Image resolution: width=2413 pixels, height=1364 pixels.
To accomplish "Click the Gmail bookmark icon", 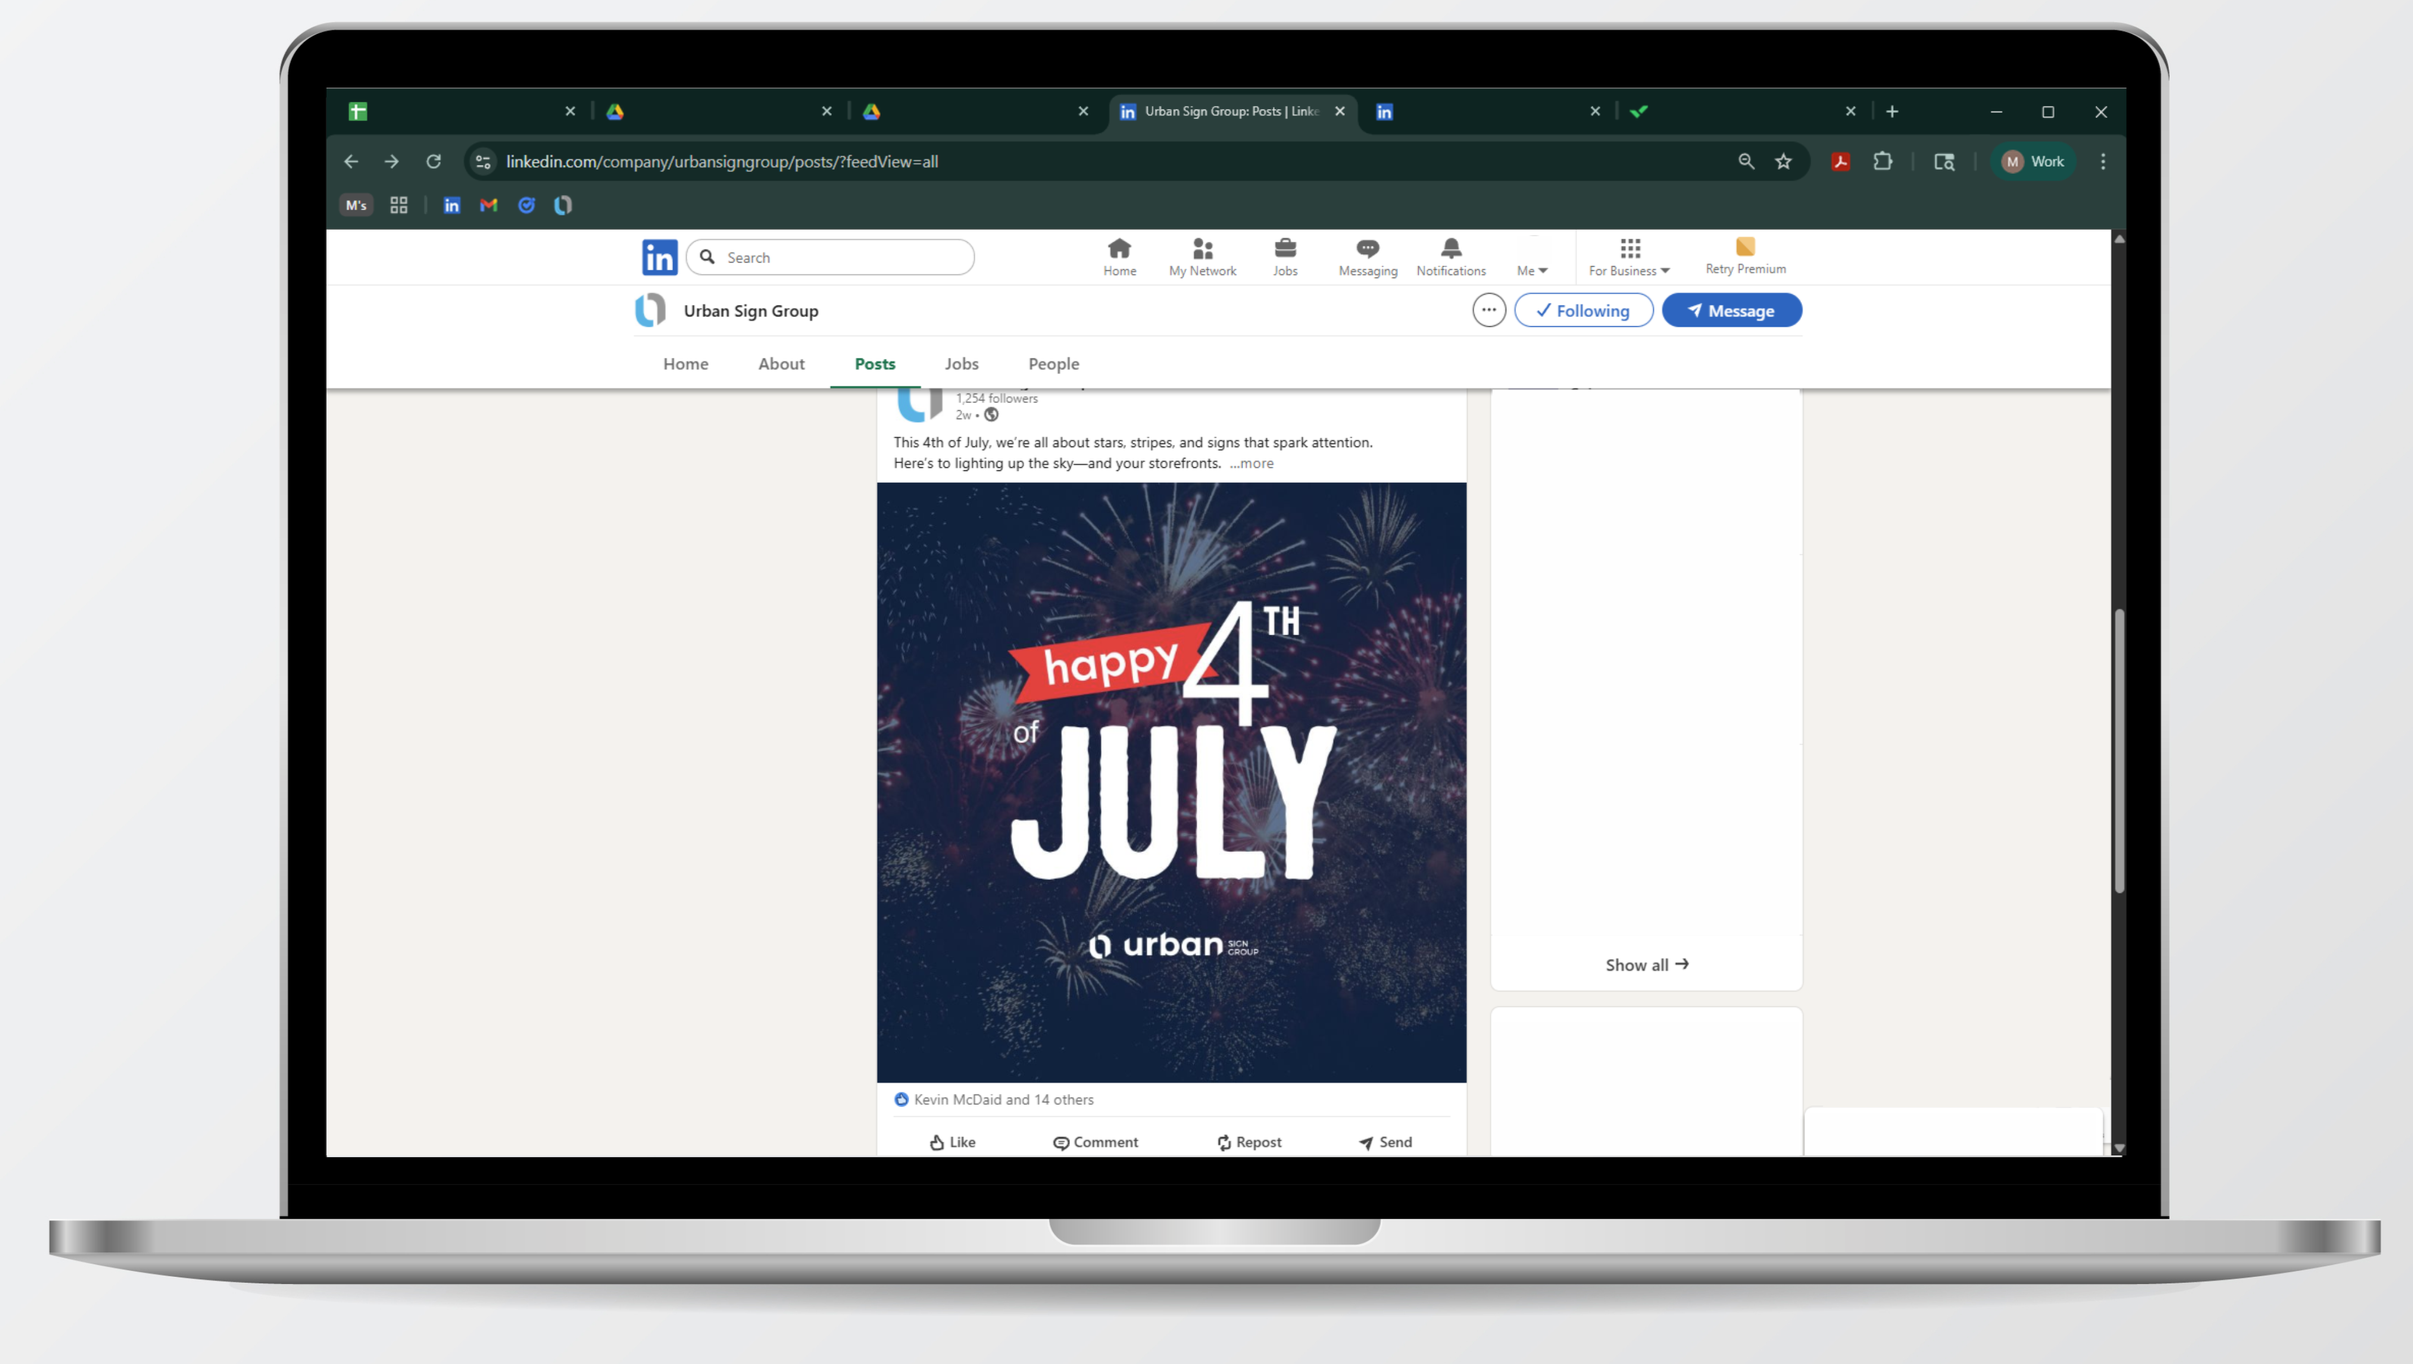I will [x=488, y=205].
